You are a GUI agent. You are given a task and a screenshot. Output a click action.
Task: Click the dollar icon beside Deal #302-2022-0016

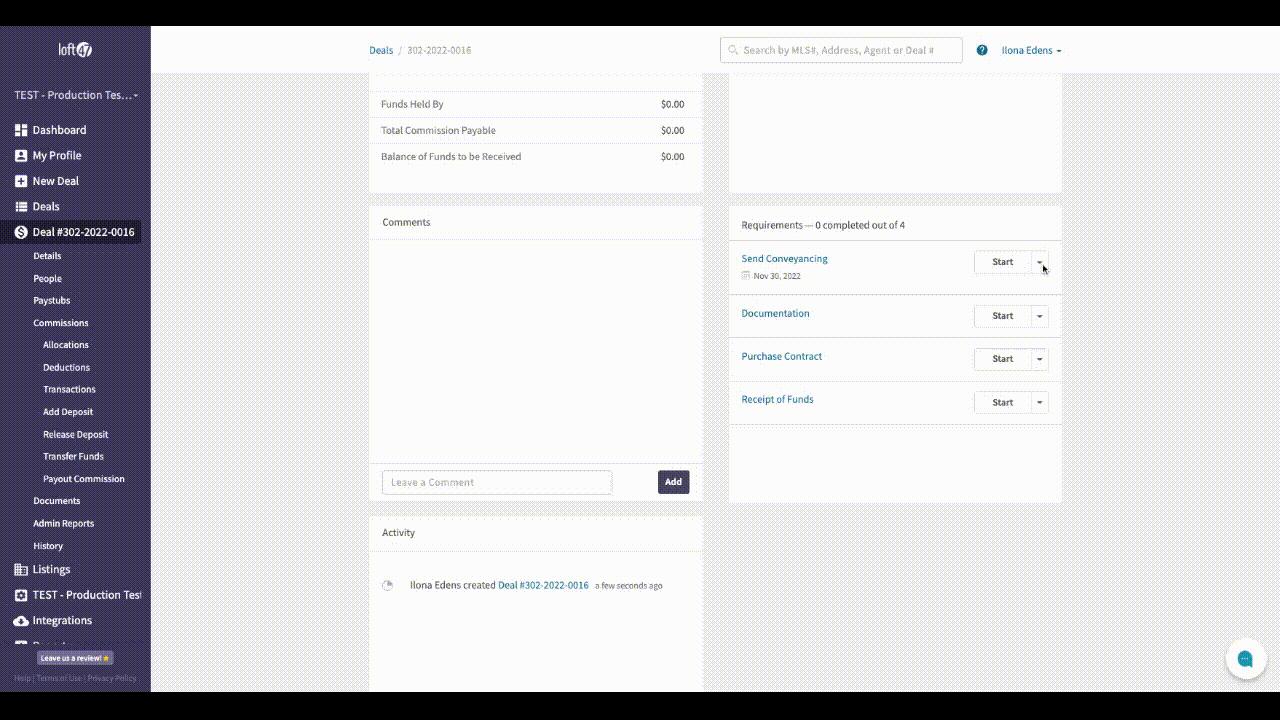click(x=21, y=232)
